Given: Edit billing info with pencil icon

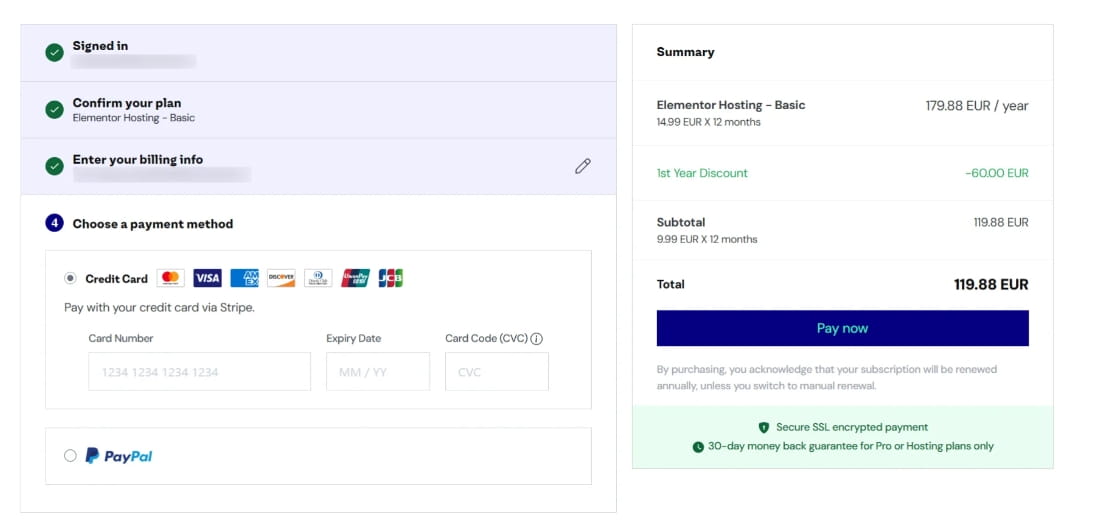Looking at the screenshot, I should (x=583, y=166).
